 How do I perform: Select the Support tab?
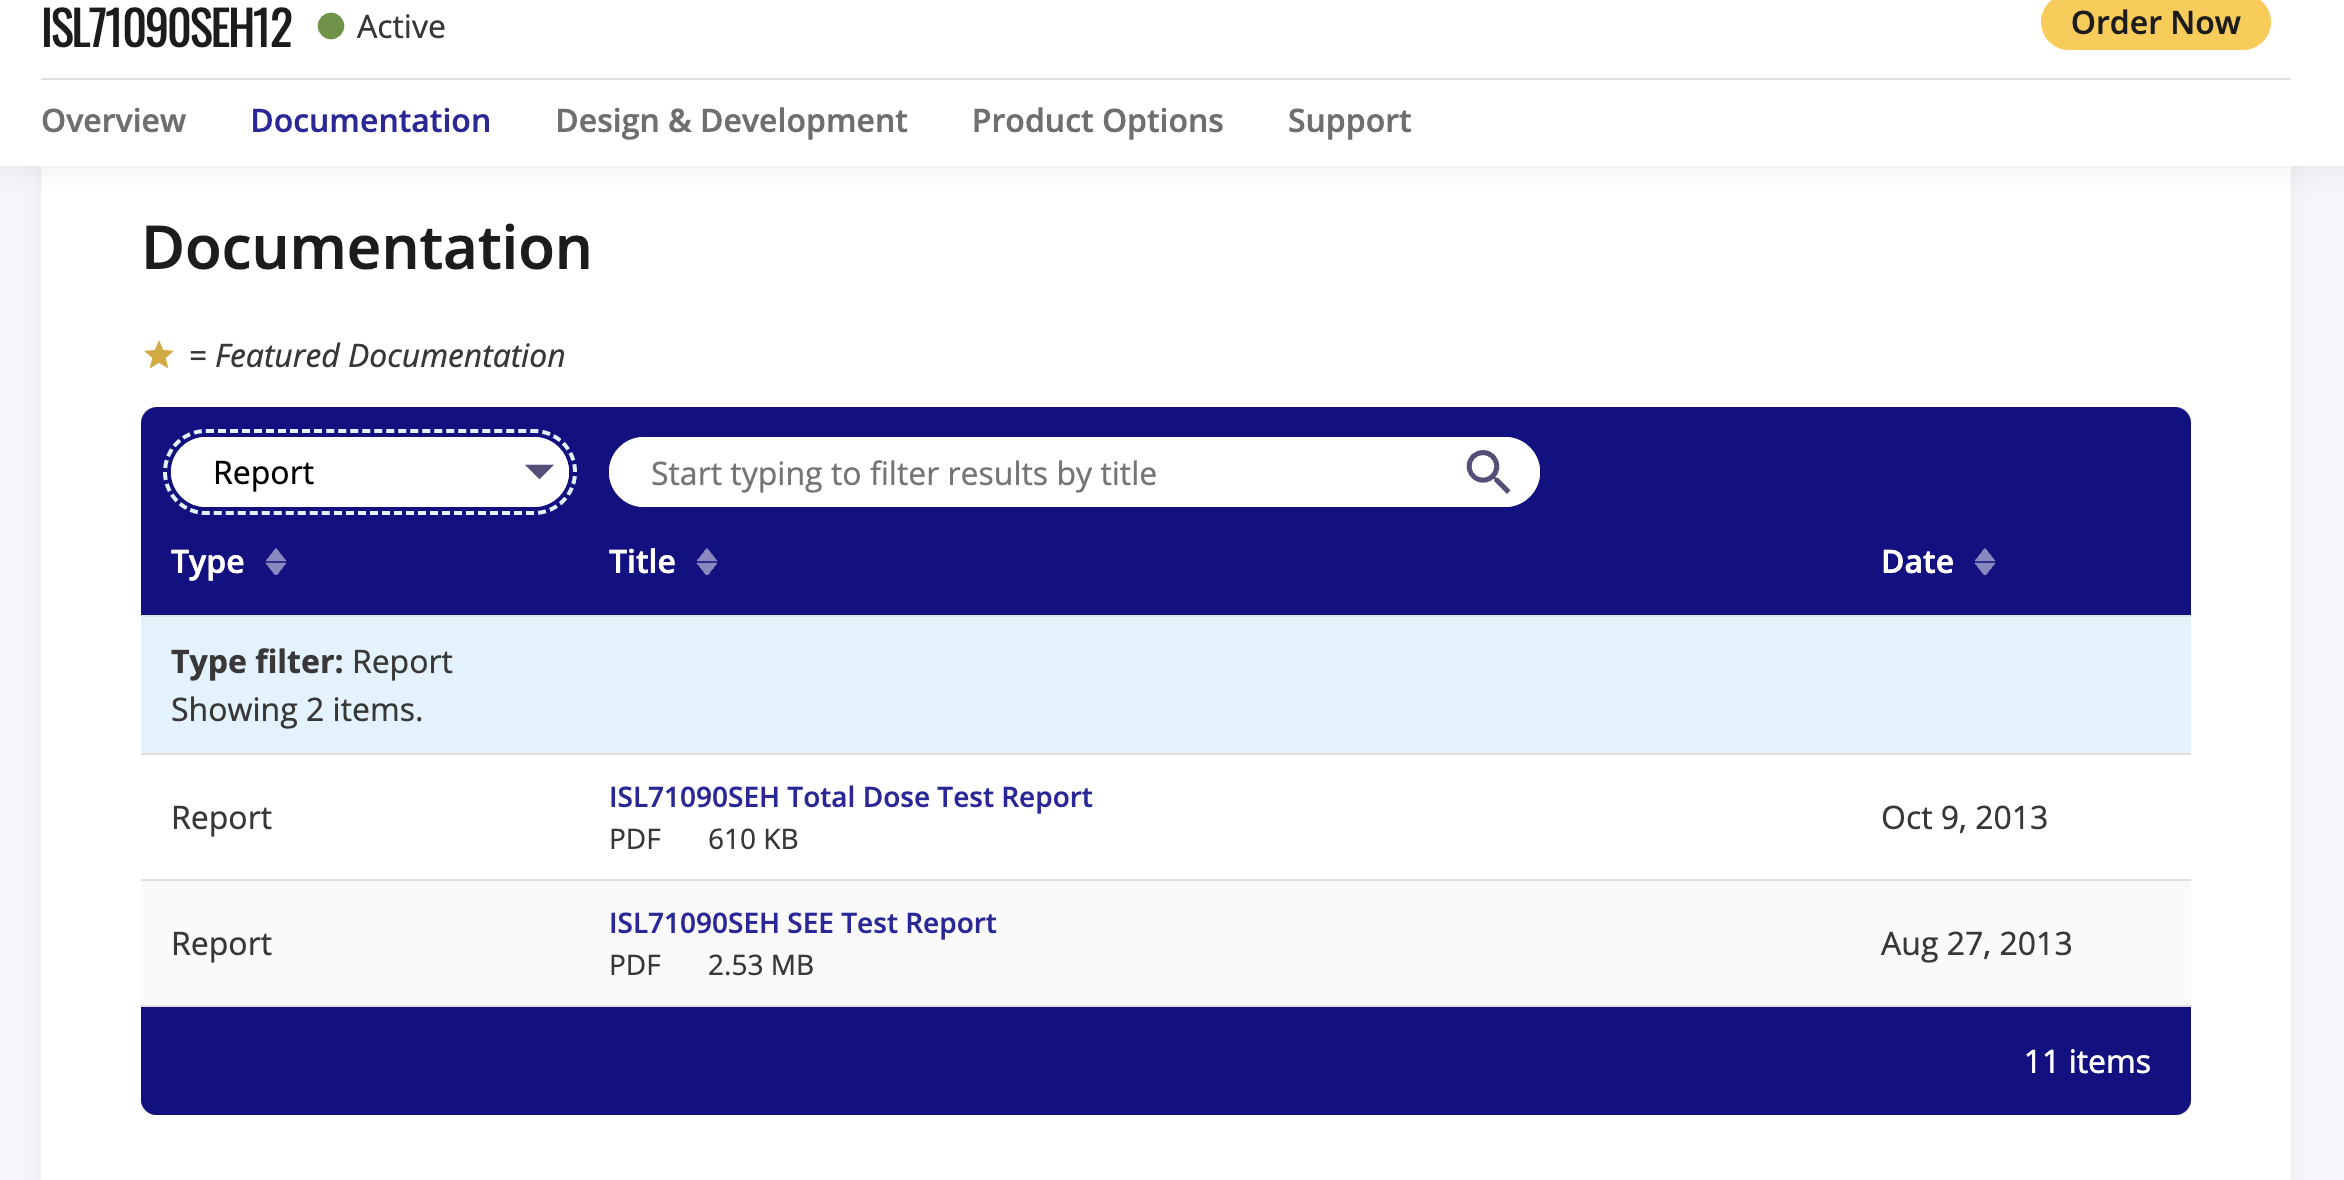pos(1348,121)
